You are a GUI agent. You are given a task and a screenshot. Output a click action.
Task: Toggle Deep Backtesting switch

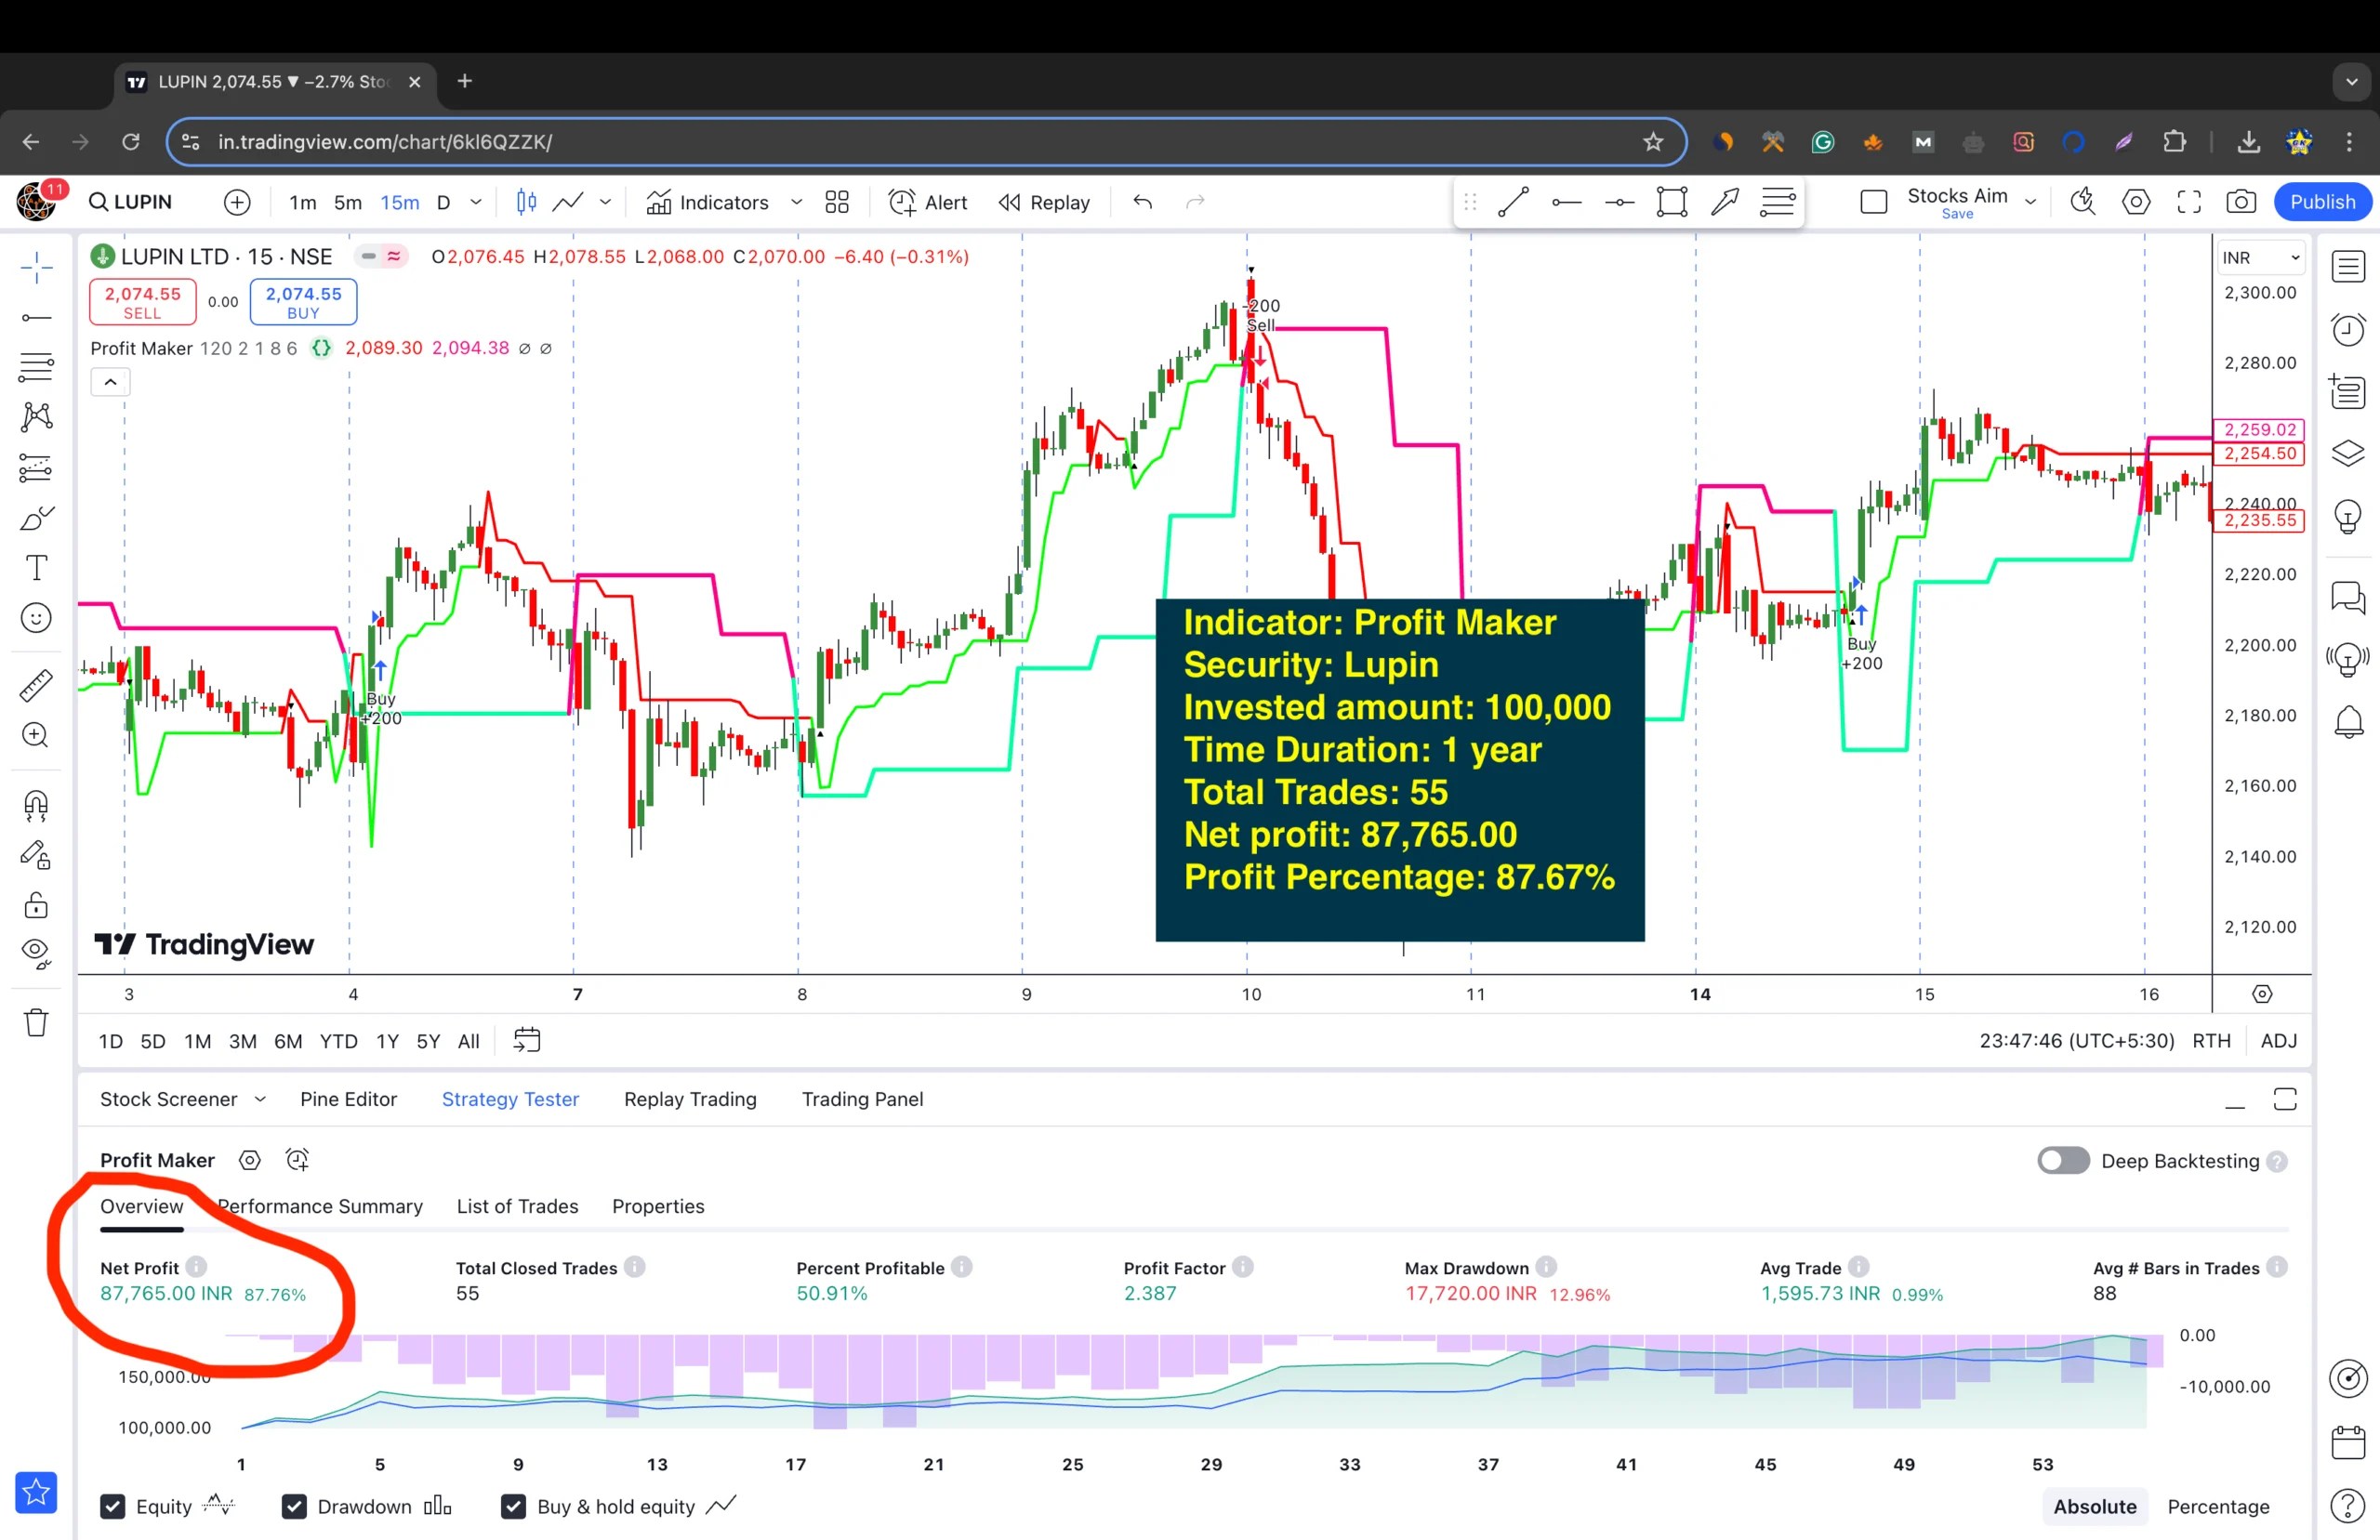2063,1160
